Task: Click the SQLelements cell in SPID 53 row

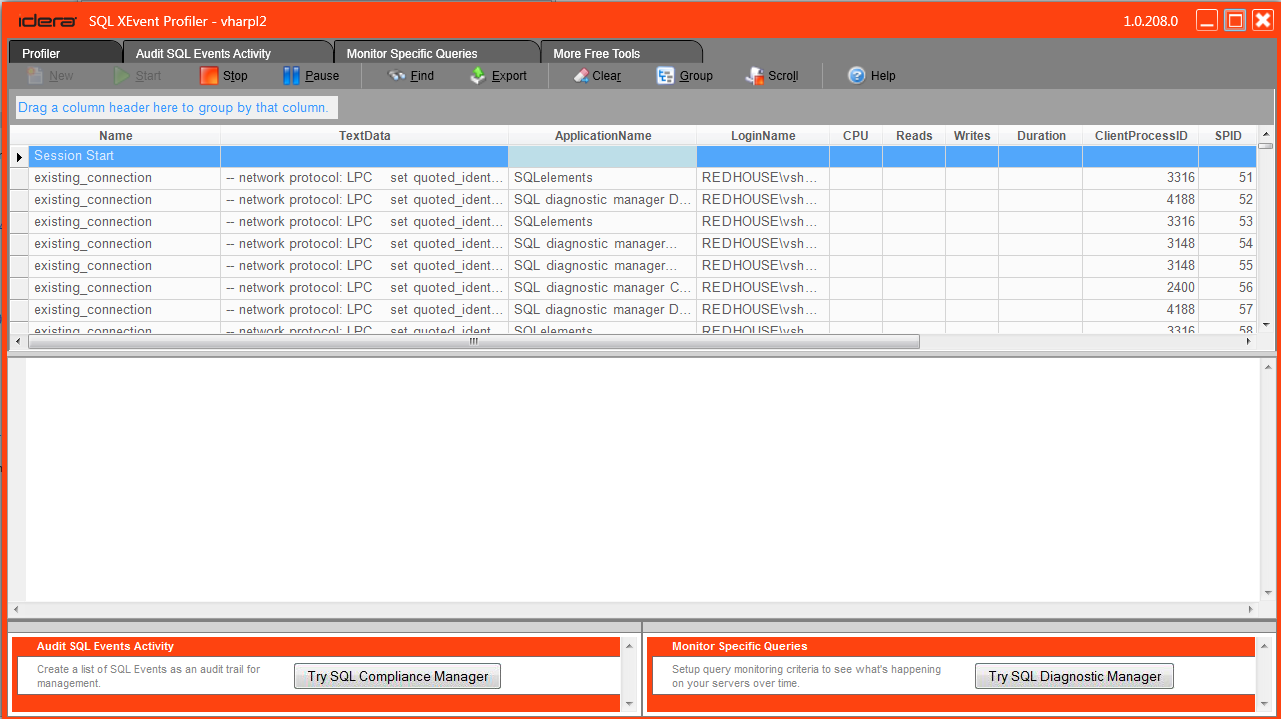Action: (x=603, y=222)
